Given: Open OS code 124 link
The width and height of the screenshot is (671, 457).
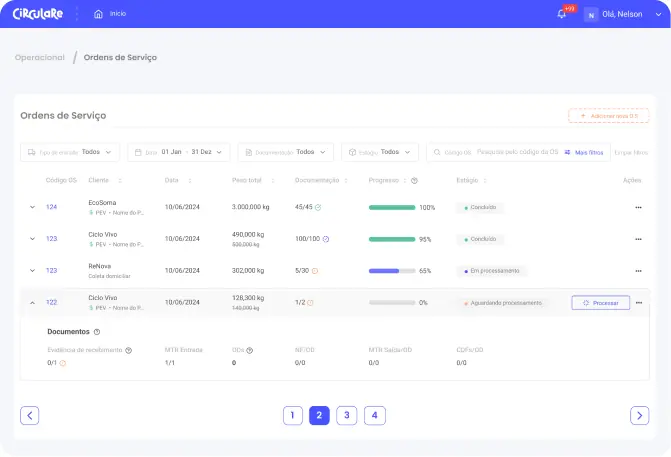Looking at the screenshot, I should click(51, 207).
